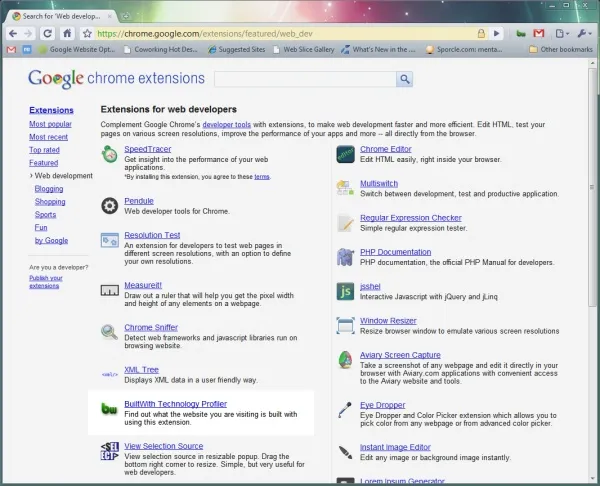Click the jsshel js icon
The height and width of the screenshot is (486, 600).
tap(346, 292)
